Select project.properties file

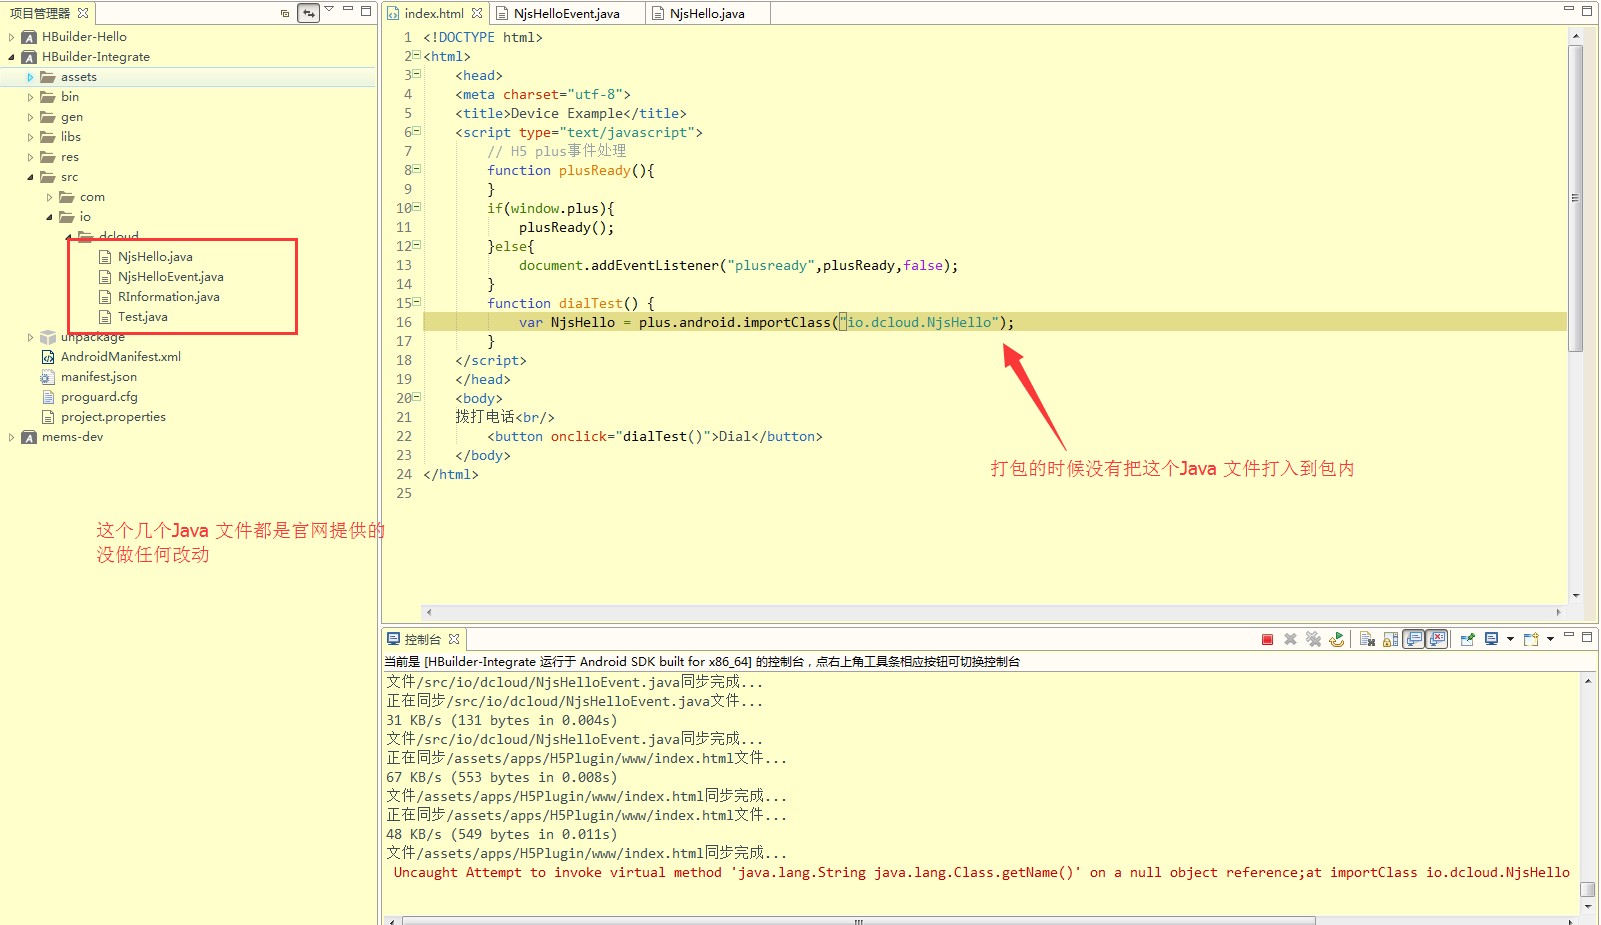click(113, 417)
